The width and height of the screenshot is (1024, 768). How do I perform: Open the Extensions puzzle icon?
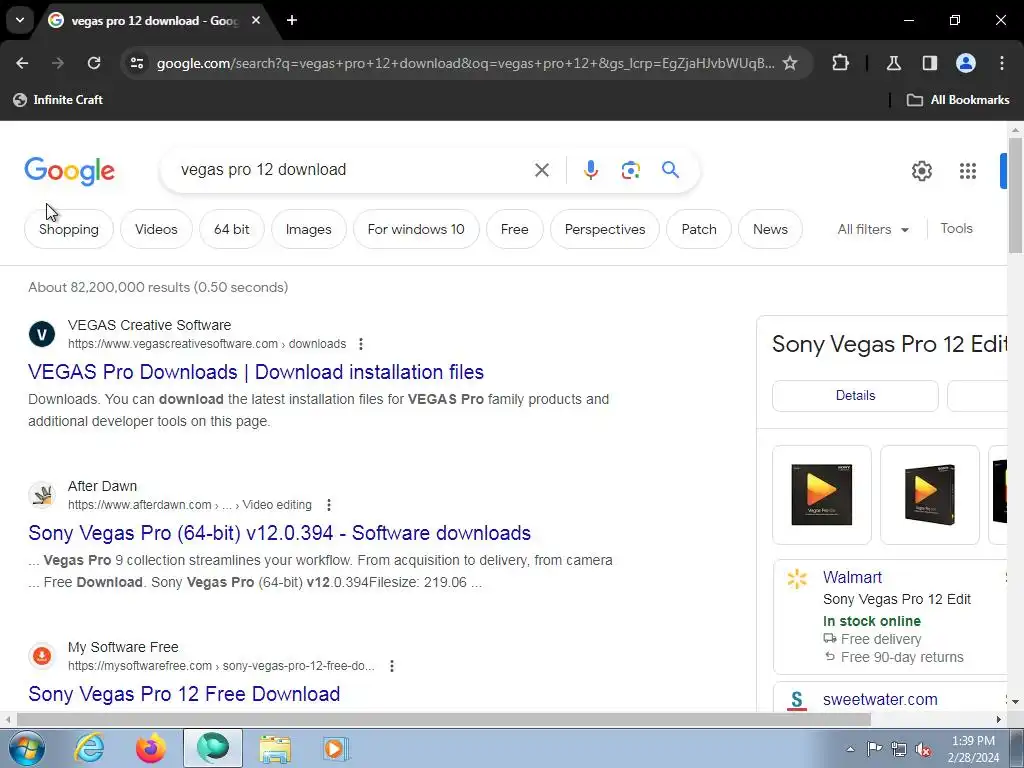(x=840, y=63)
